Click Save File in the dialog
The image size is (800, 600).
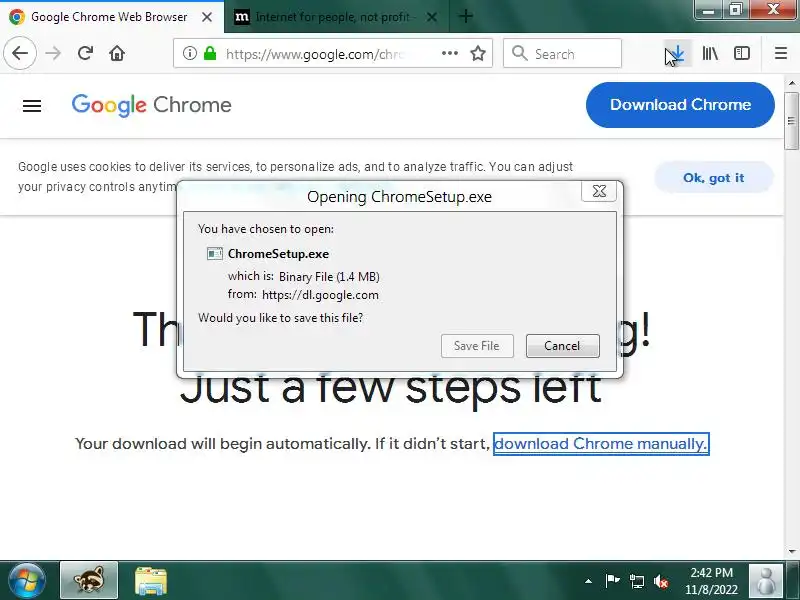coord(477,346)
